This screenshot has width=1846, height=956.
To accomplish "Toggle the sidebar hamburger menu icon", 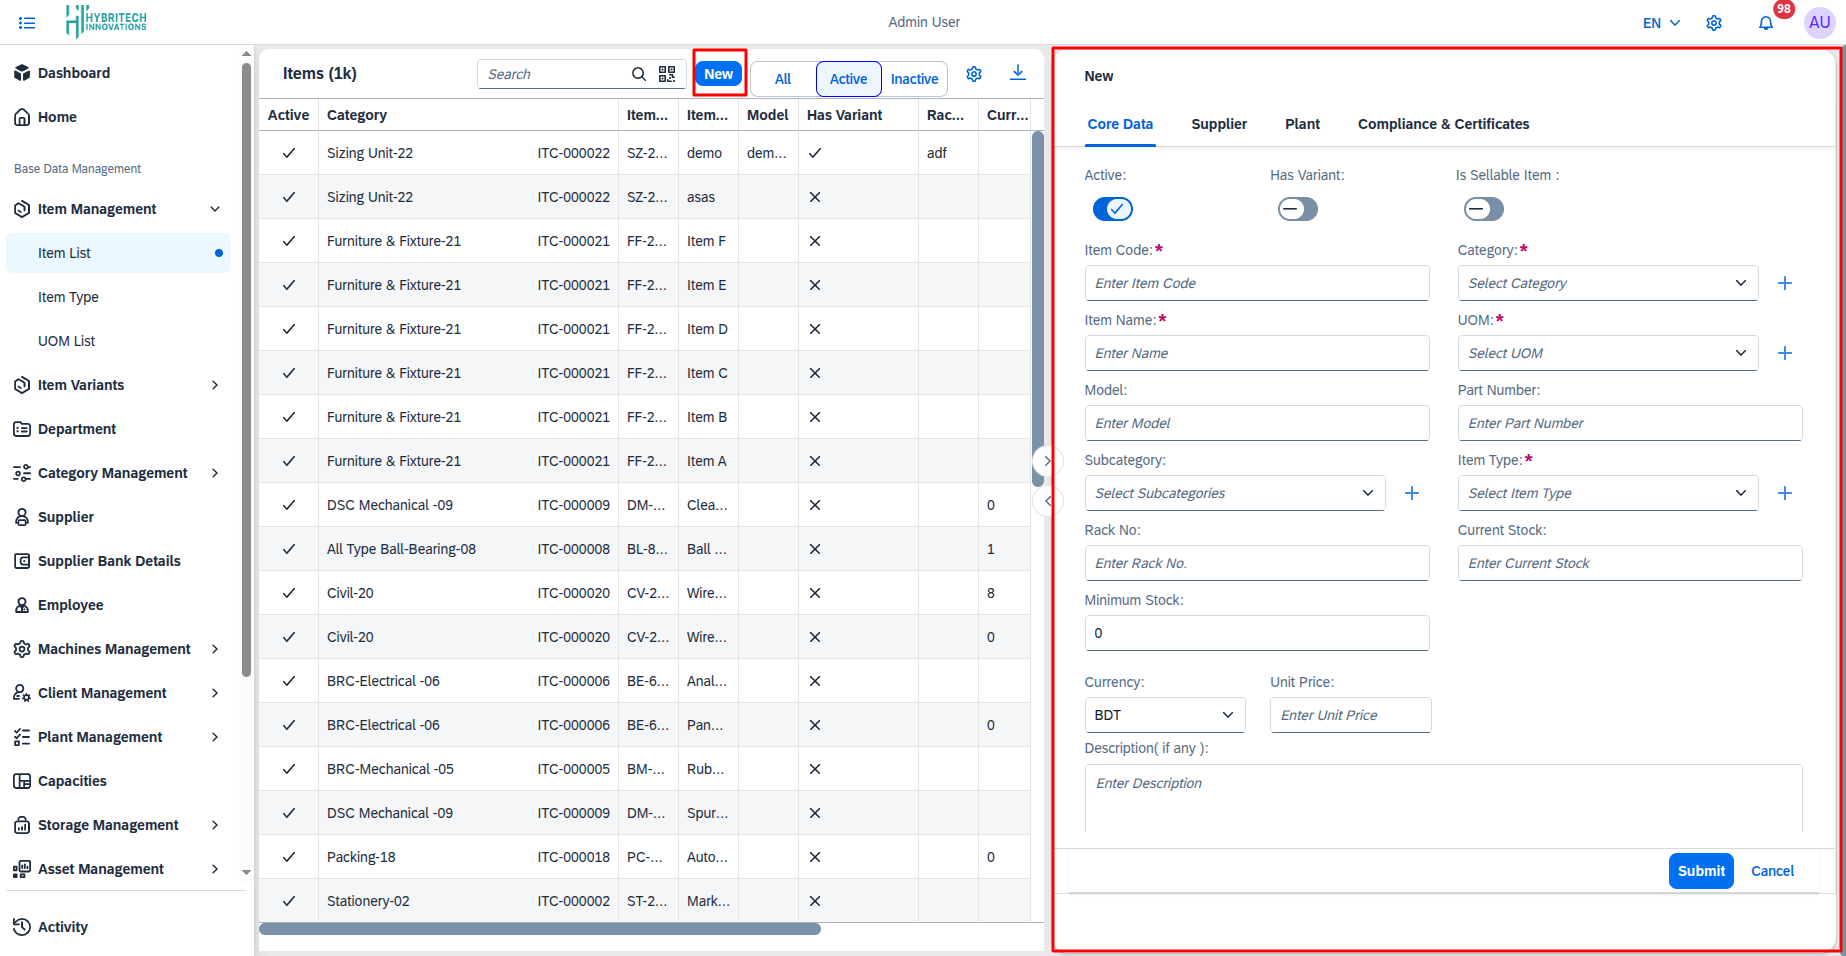I will [x=27, y=23].
